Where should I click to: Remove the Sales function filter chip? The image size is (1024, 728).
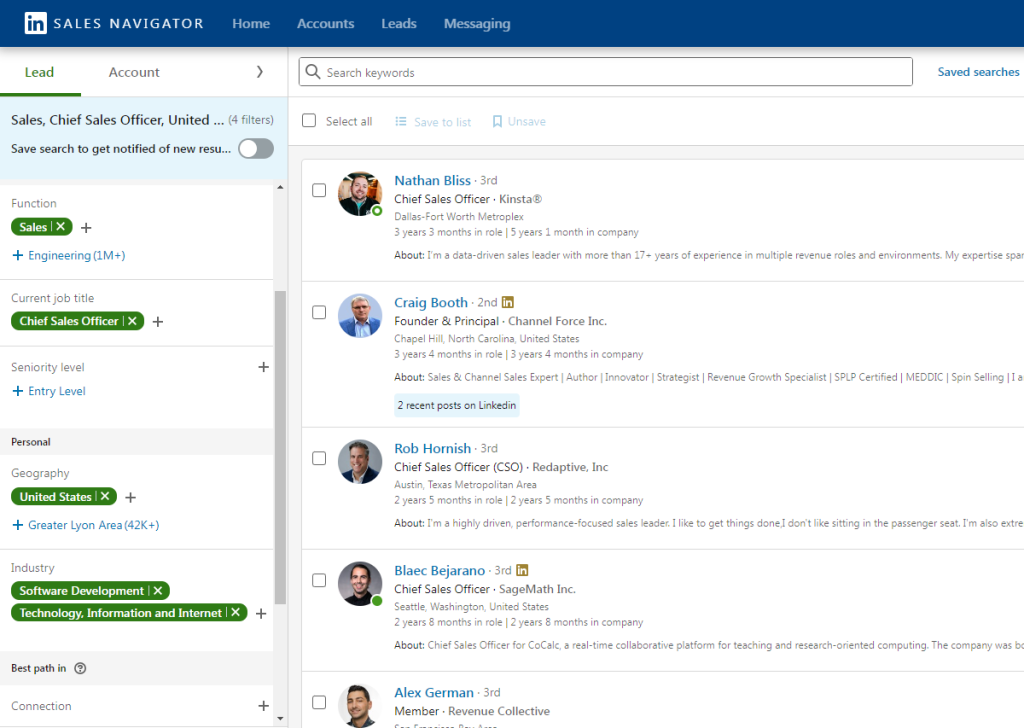[x=61, y=227]
